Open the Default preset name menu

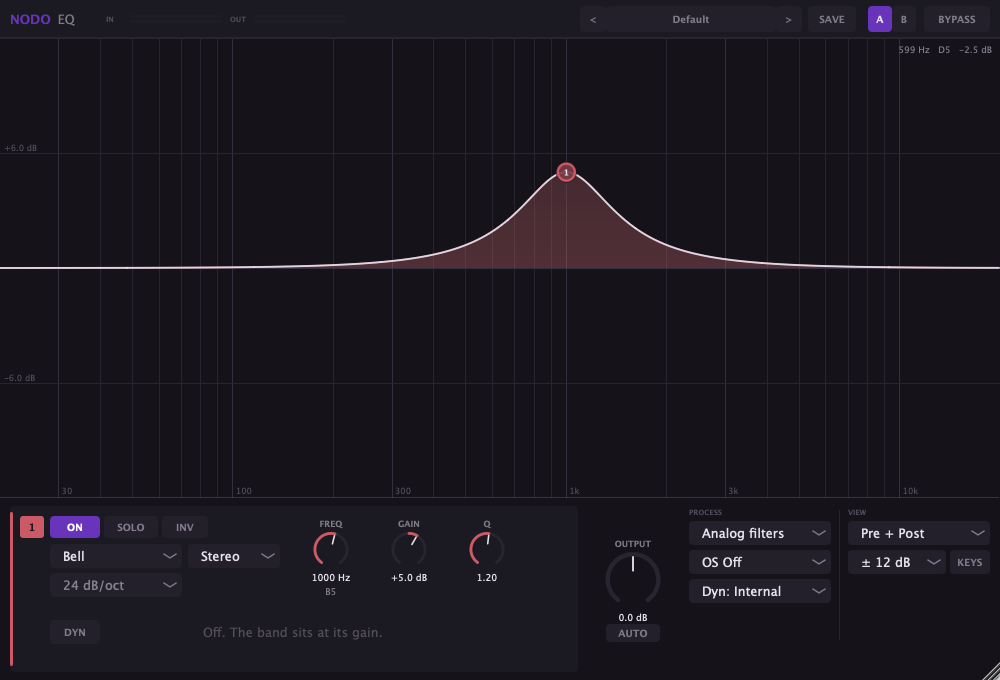coord(691,19)
